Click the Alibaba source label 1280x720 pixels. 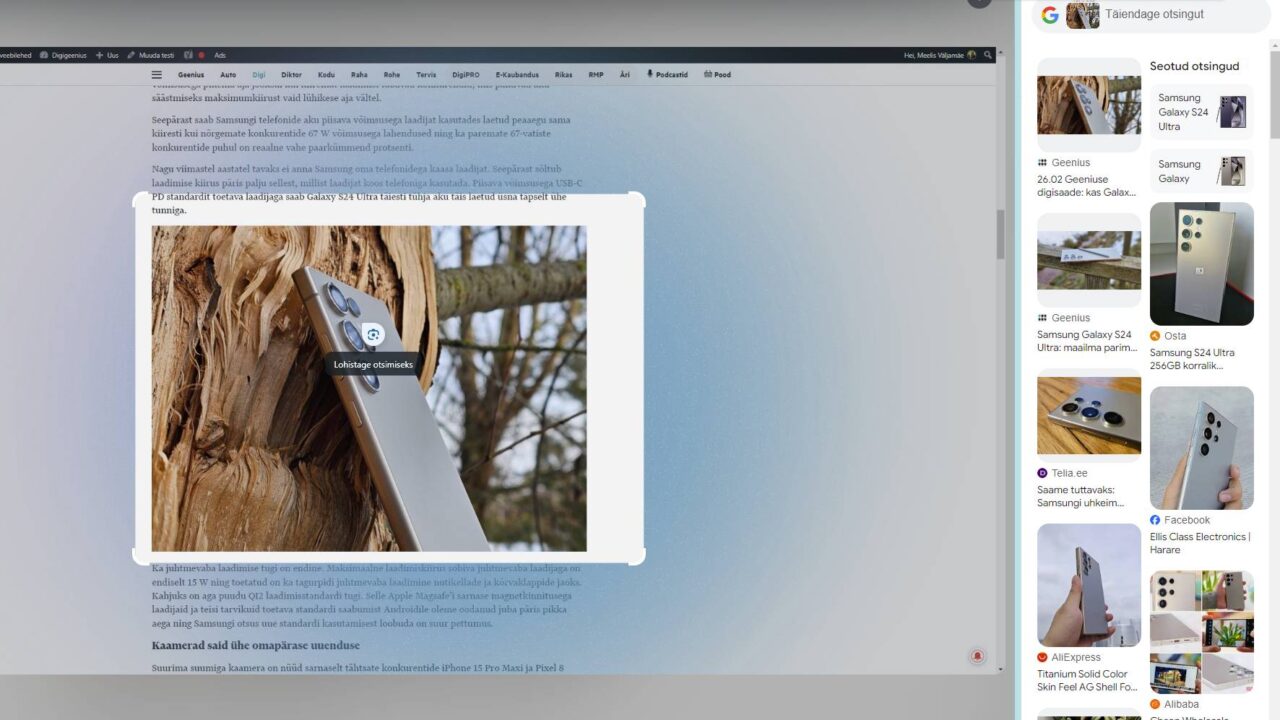click(1174, 704)
